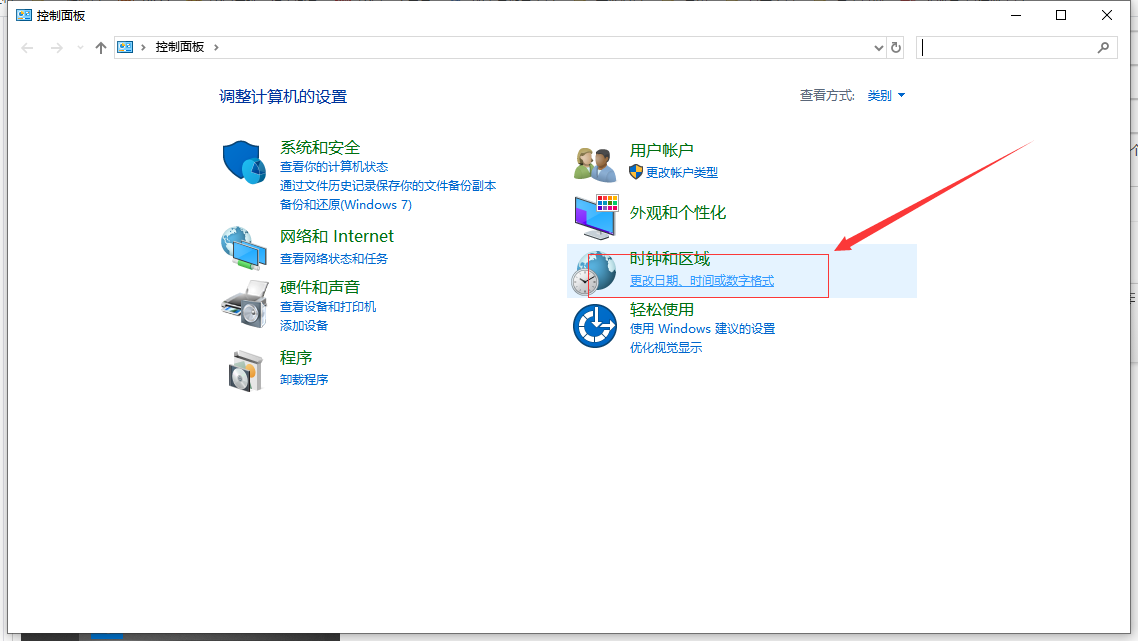Viewport: 1138px width, 641px height.
Task: Click the 外观和个性化 monitor icon
Action: click(594, 213)
